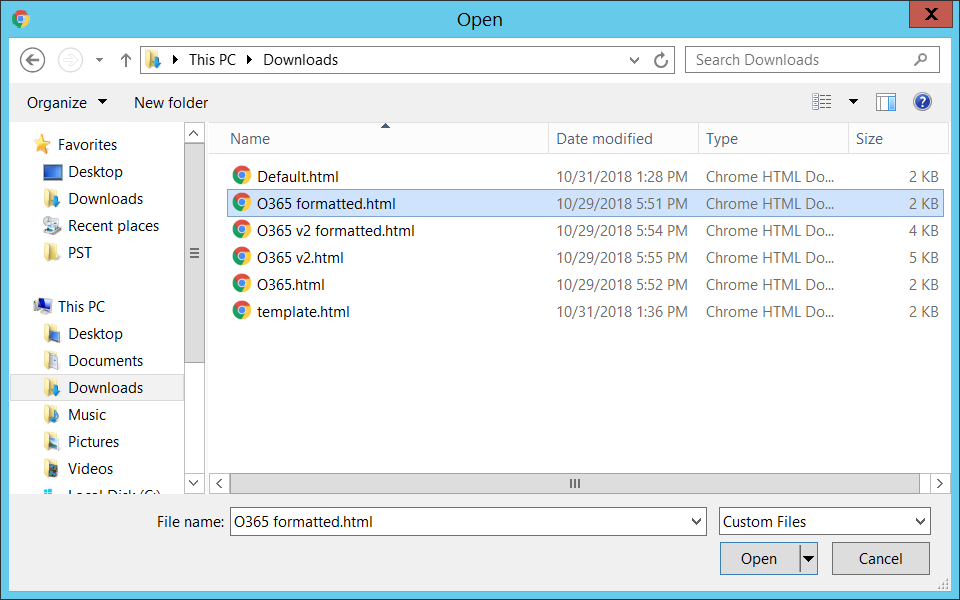Click the Chrome icon of Default.html
Screen dimensions: 960x600
click(241, 176)
